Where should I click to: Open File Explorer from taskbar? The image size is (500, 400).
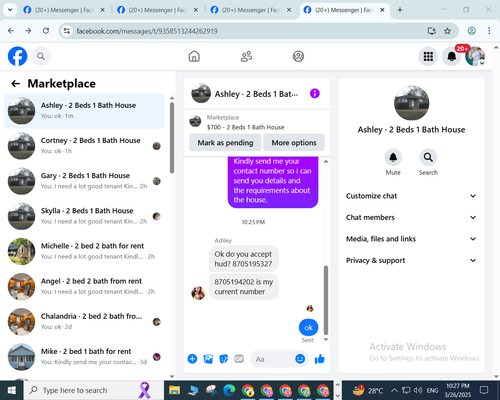[174, 390]
